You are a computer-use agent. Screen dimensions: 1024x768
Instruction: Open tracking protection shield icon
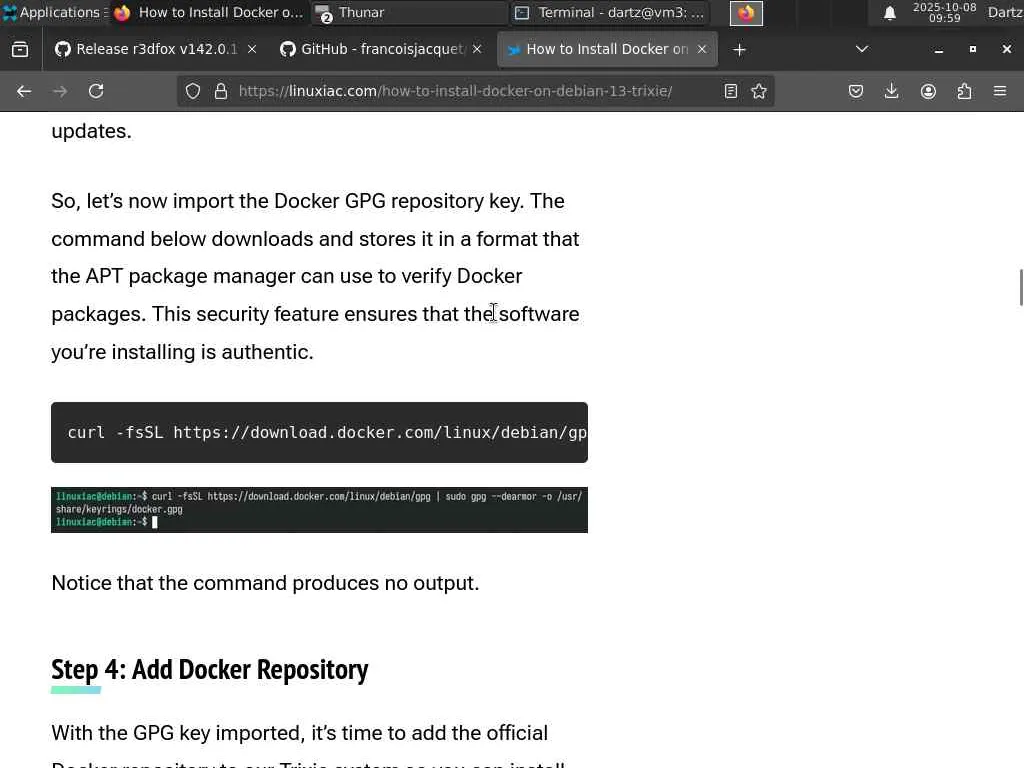click(193, 91)
